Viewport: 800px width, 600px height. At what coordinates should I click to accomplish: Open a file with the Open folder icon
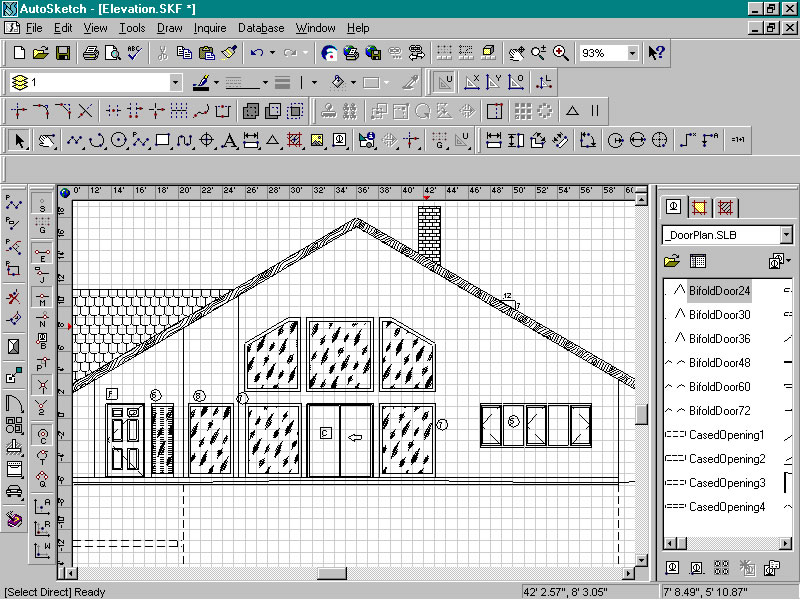click(x=41, y=53)
